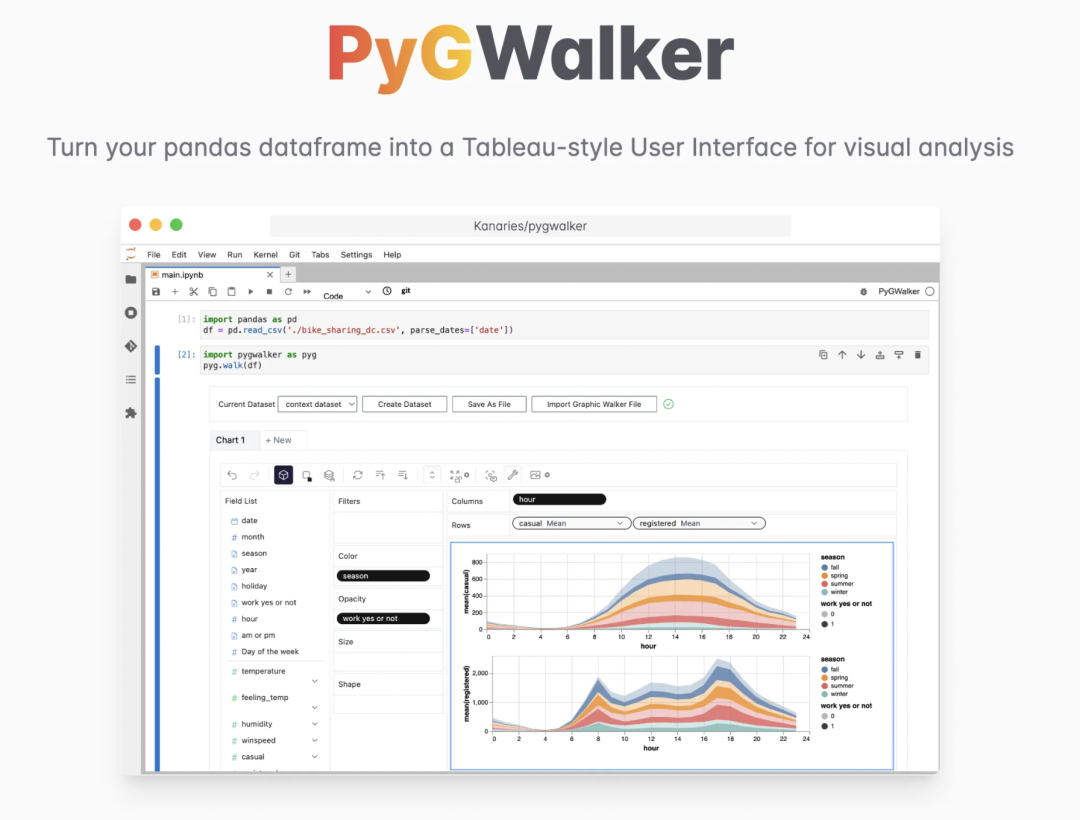Move cell up with the up arrow
1080x820 pixels.
pyautogui.click(x=842, y=355)
